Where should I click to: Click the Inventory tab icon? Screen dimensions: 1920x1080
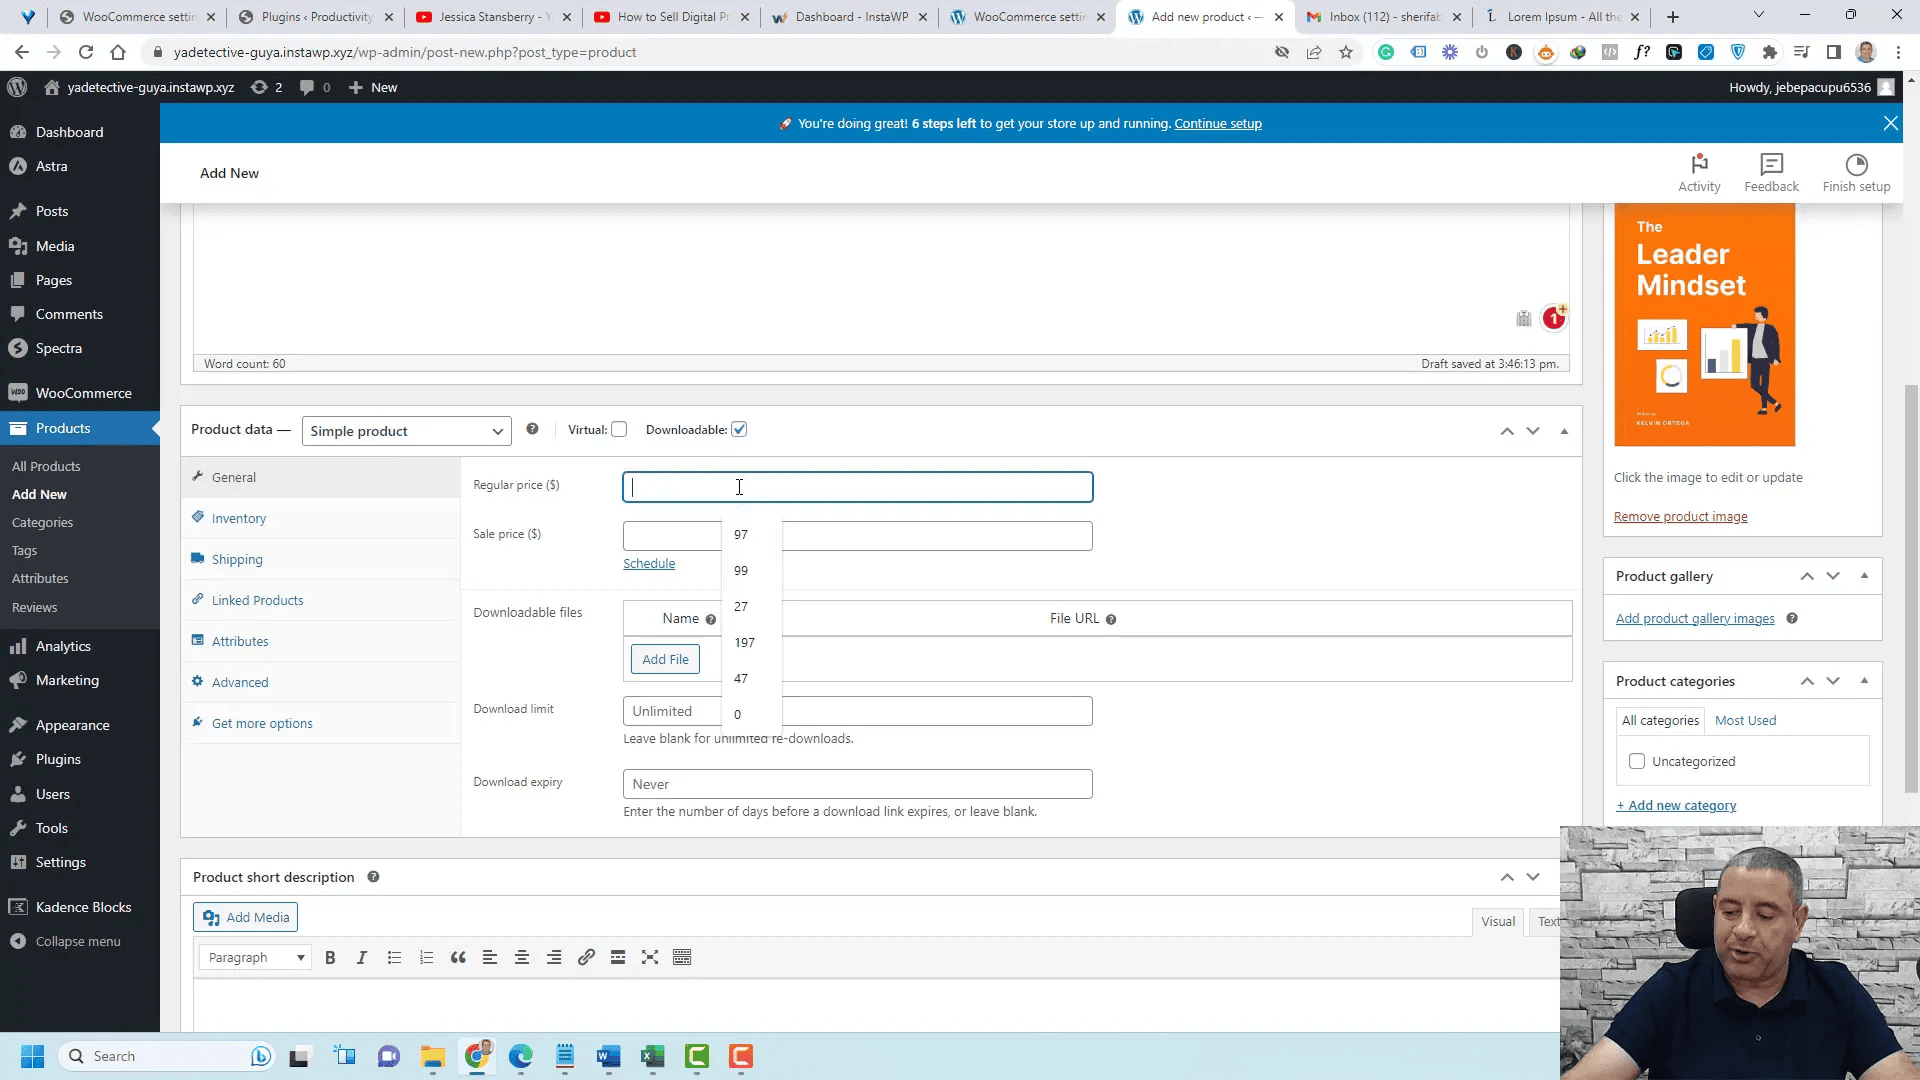coord(198,517)
